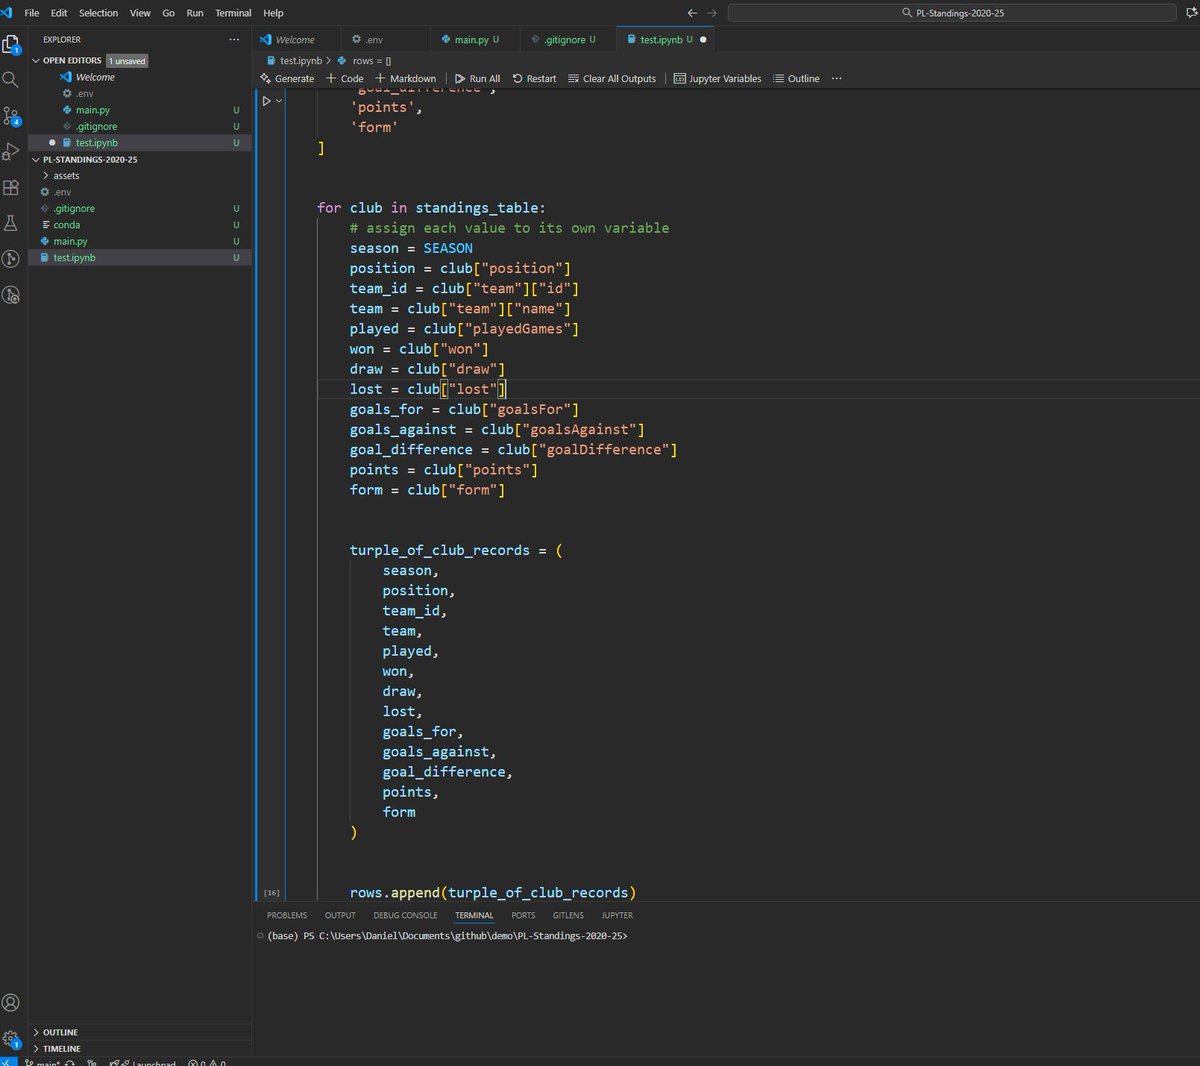Open the View menu
1200x1066 pixels.
pos(140,13)
